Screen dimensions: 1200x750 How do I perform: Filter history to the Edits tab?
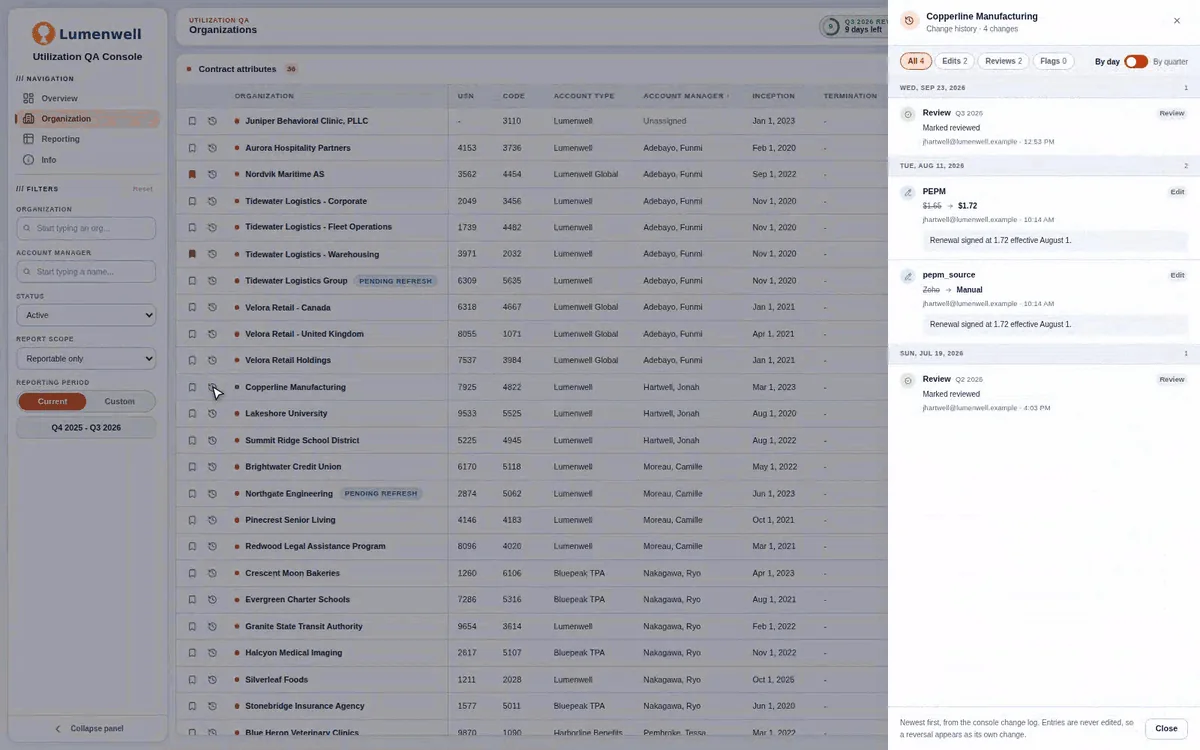[x=955, y=61]
